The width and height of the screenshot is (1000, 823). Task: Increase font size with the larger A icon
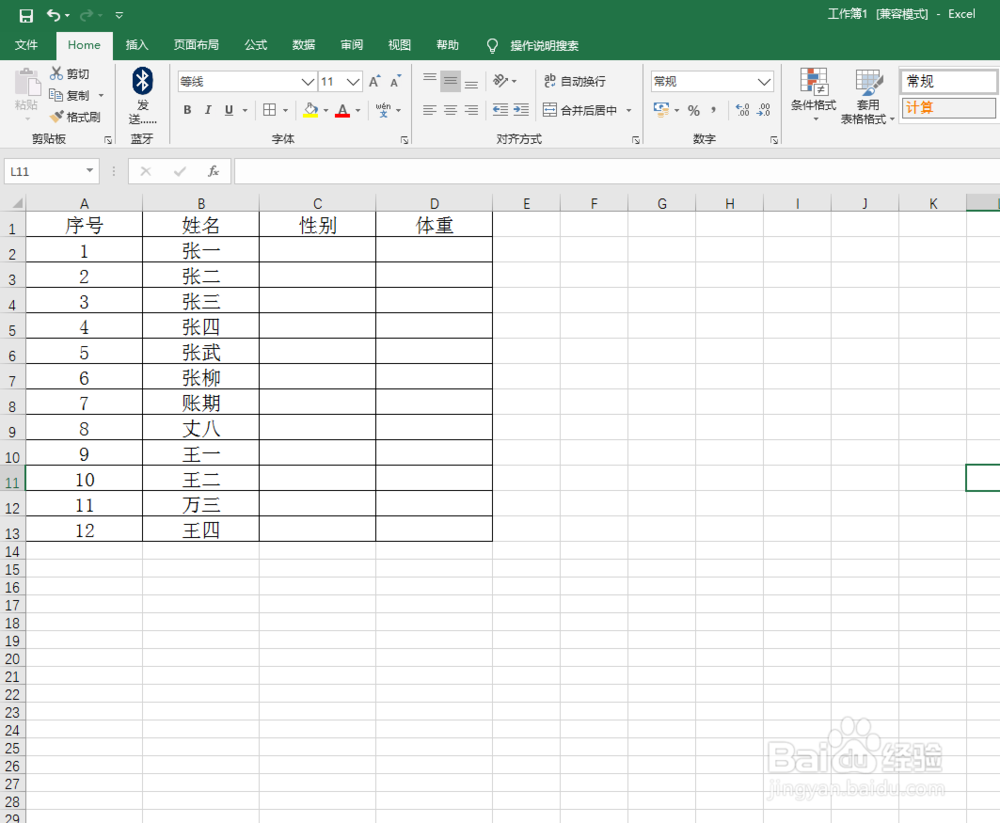pos(374,81)
